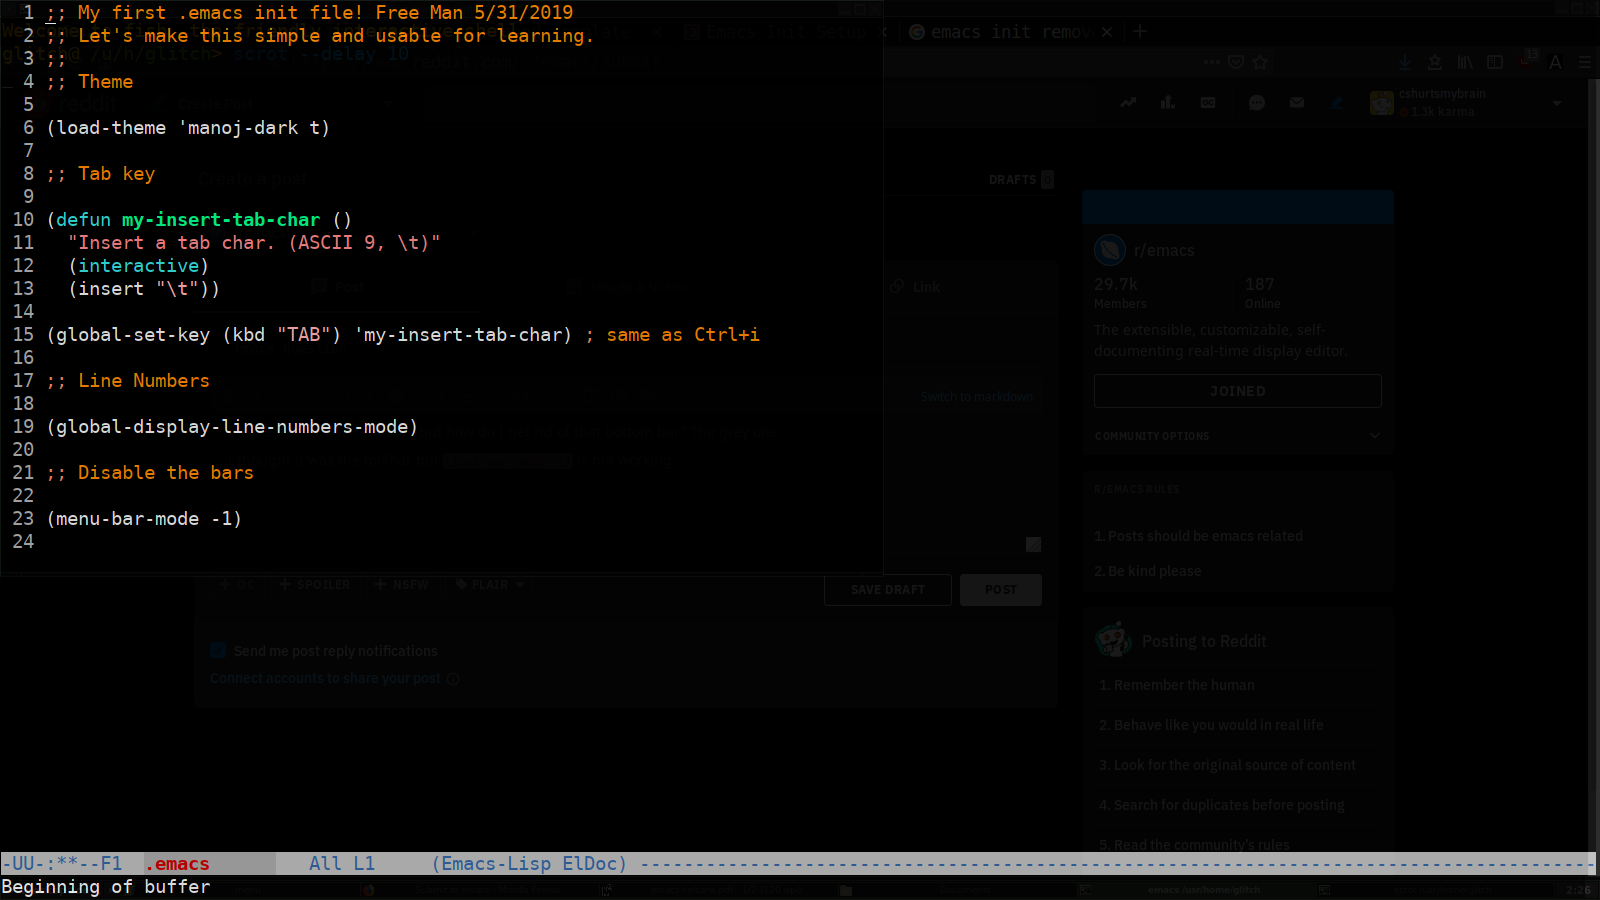Click 'Connect accounts to share your post' link
The width and height of the screenshot is (1600, 900).
[x=325, y=679]
